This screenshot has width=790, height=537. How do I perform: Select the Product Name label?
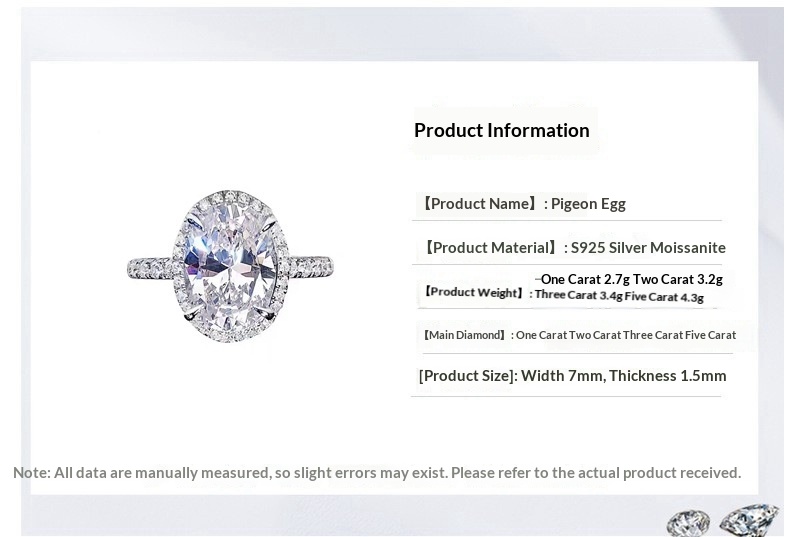[479, 204]
